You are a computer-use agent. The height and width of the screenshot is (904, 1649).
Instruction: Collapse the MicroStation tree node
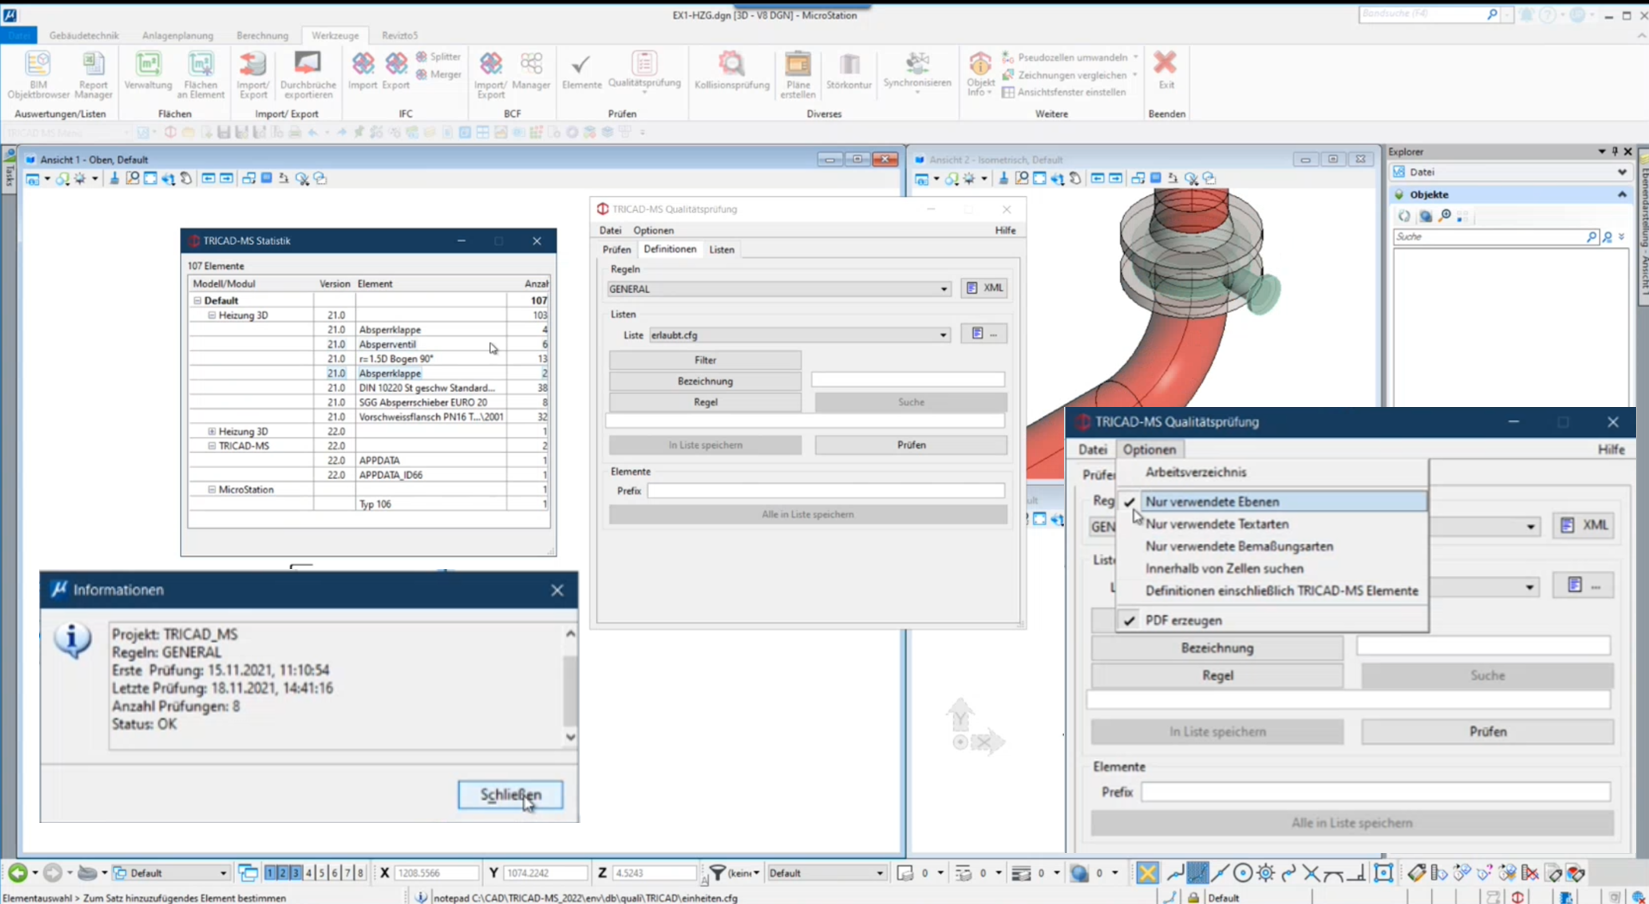pyautogui.click(x=212, y=490)
